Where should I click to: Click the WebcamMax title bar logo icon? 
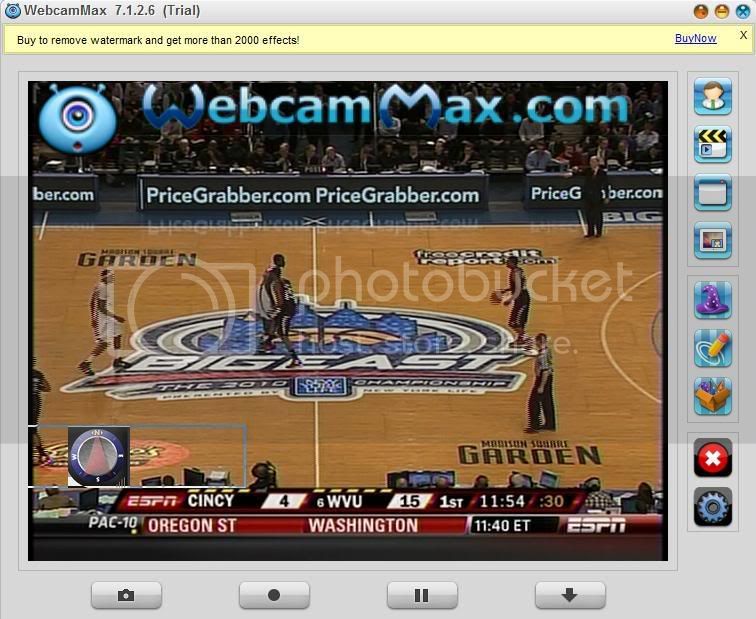[13, 11]
